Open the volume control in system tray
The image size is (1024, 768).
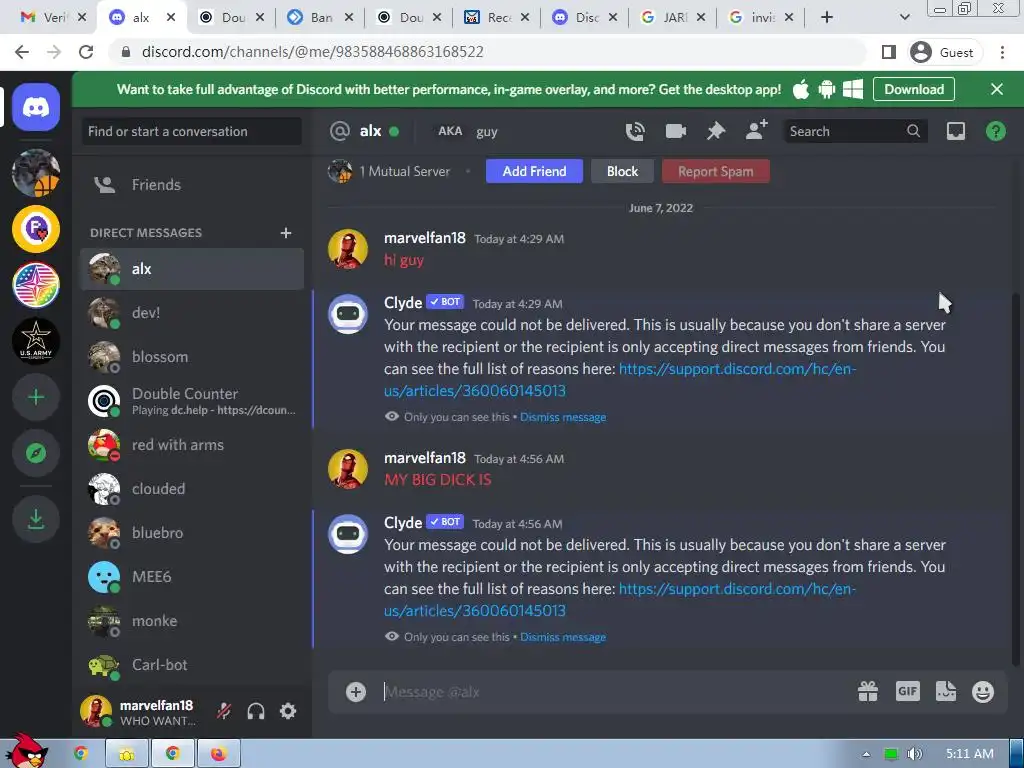tap(914, 754)
